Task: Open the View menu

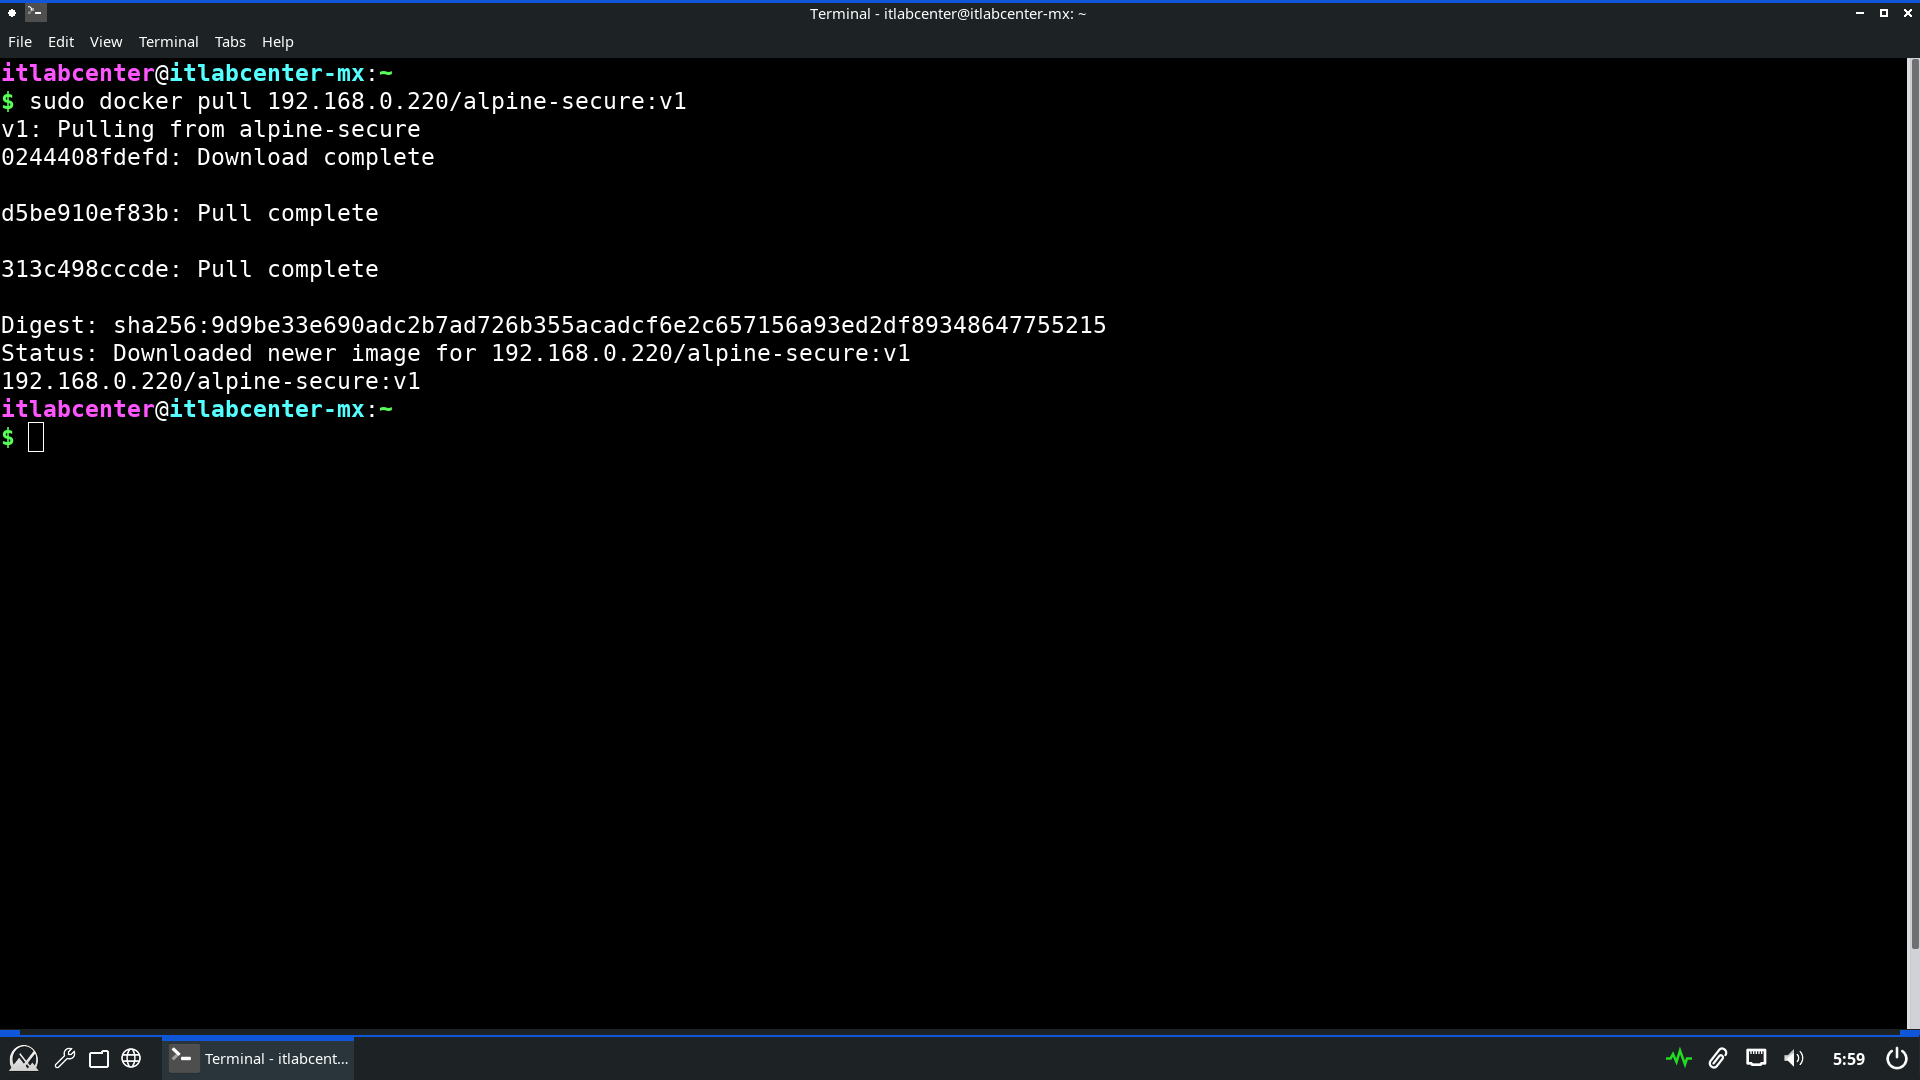Action: 106,42
